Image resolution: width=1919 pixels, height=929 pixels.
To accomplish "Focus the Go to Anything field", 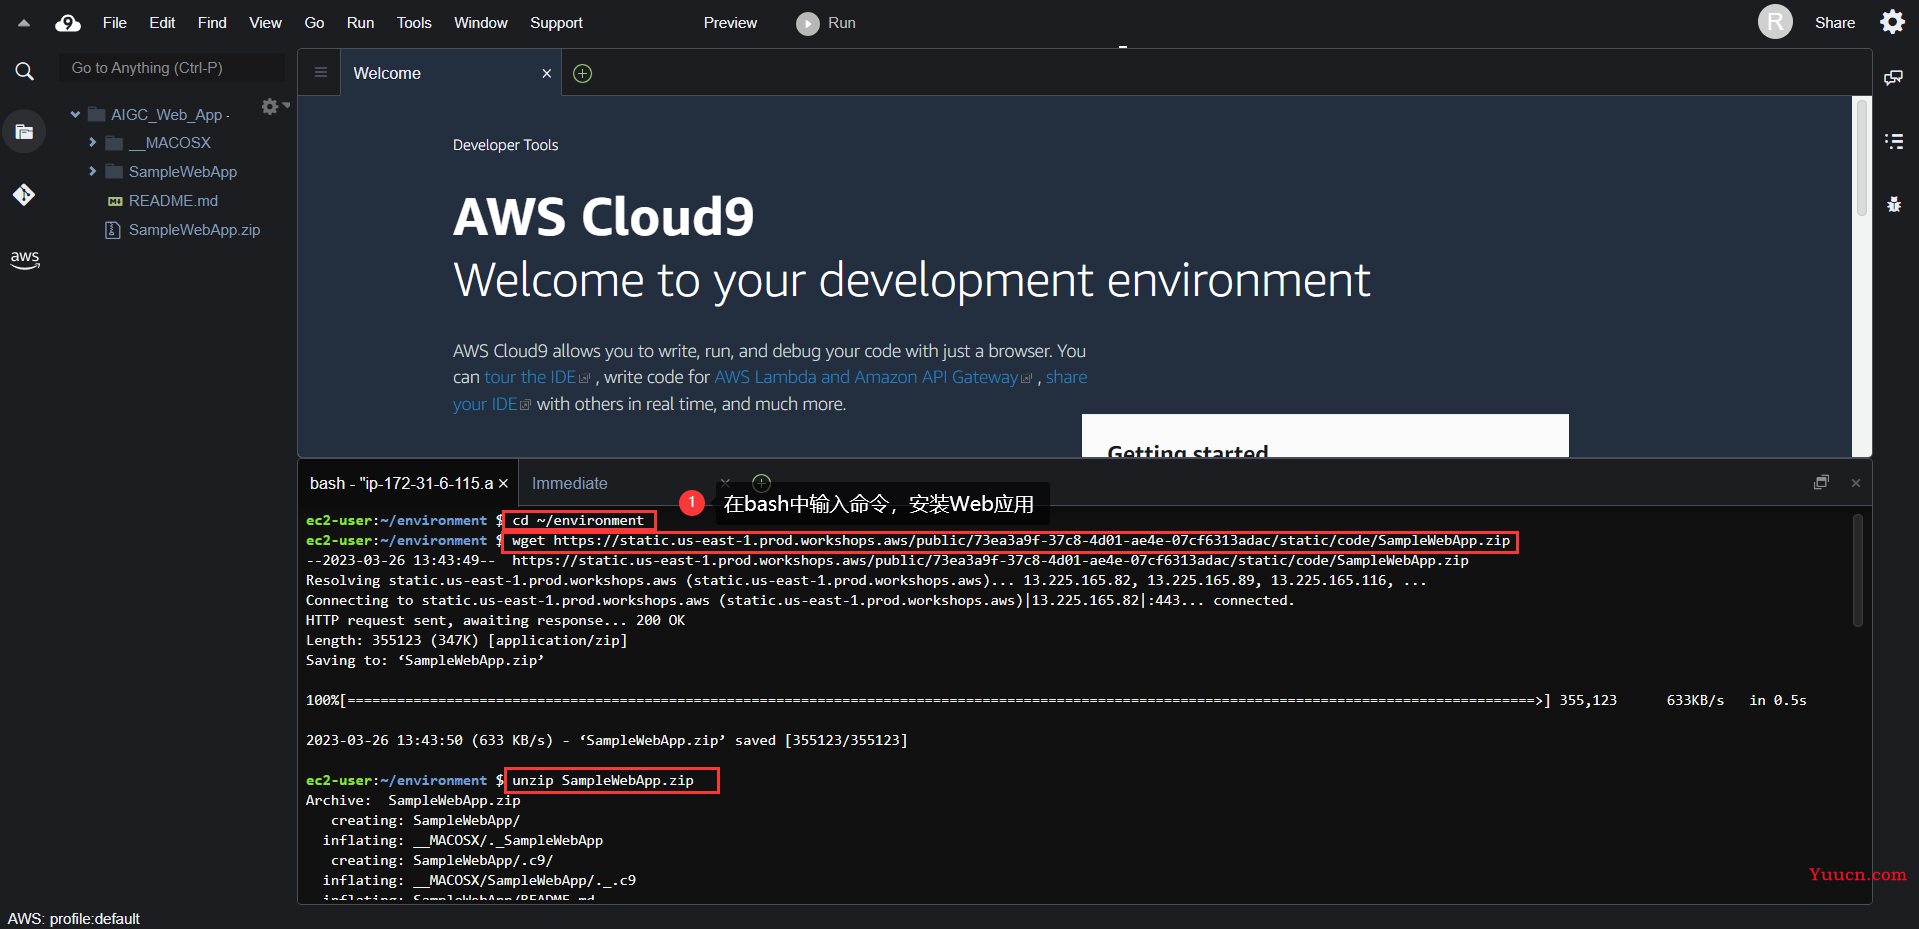I will 172,68.
